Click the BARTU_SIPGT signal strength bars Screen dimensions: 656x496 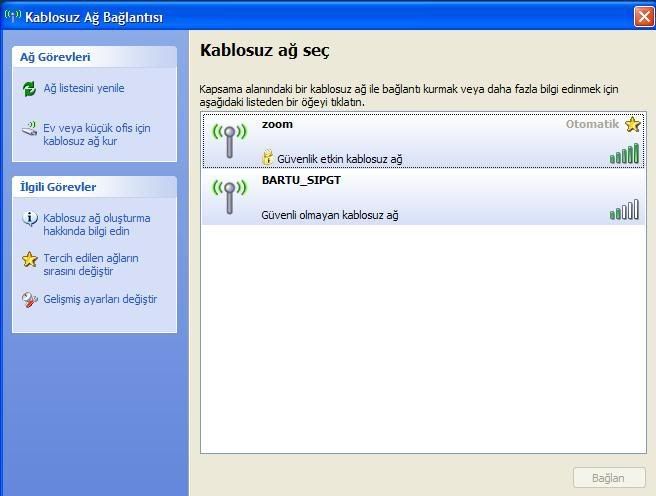coord(624,210)
